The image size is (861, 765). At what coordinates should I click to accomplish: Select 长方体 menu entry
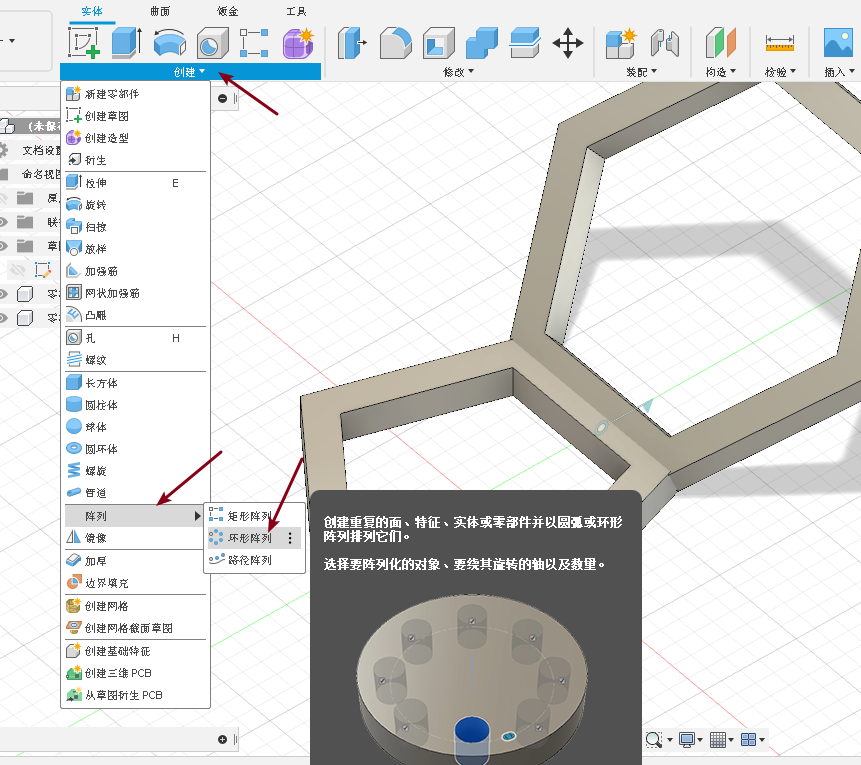point(136,383)
